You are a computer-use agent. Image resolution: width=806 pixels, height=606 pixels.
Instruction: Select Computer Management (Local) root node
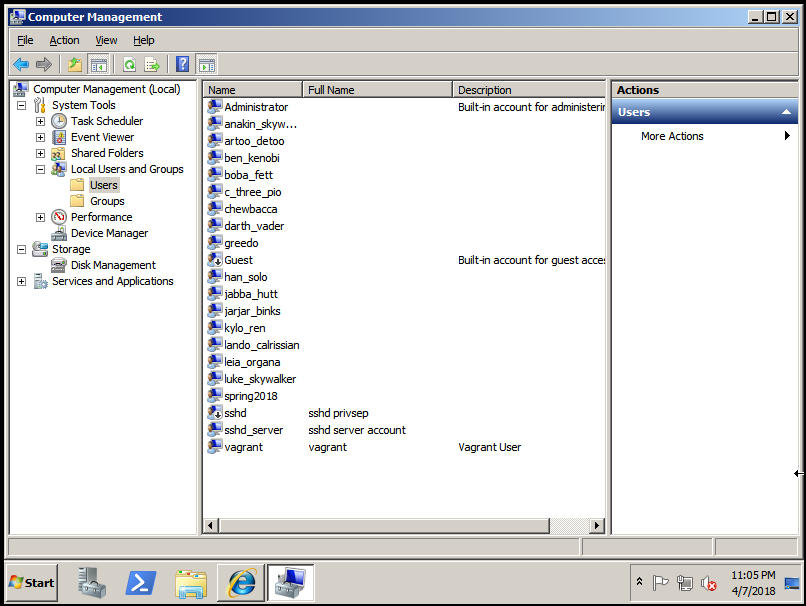click(x=106, y=89)
